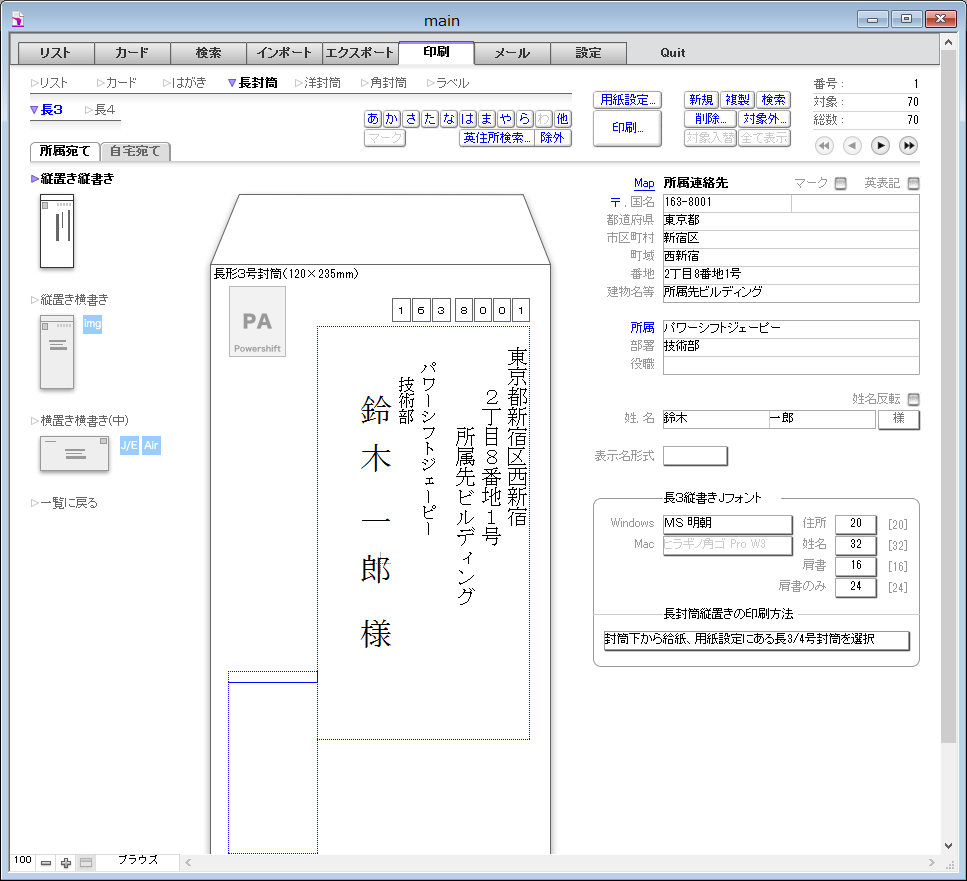This screenshot has width=967, height=881.
Task: Open the 表示名形式 dropdown
Action: click(695, 456)
